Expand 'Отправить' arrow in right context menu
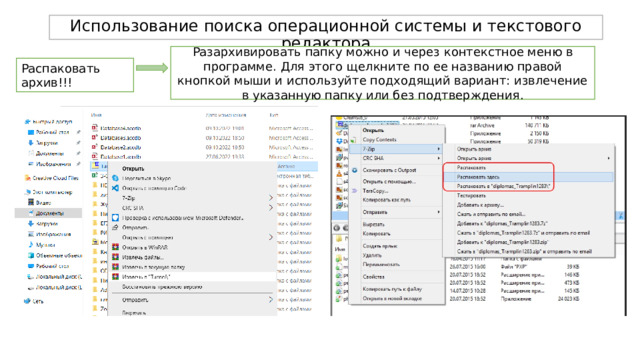 point(439,212)
